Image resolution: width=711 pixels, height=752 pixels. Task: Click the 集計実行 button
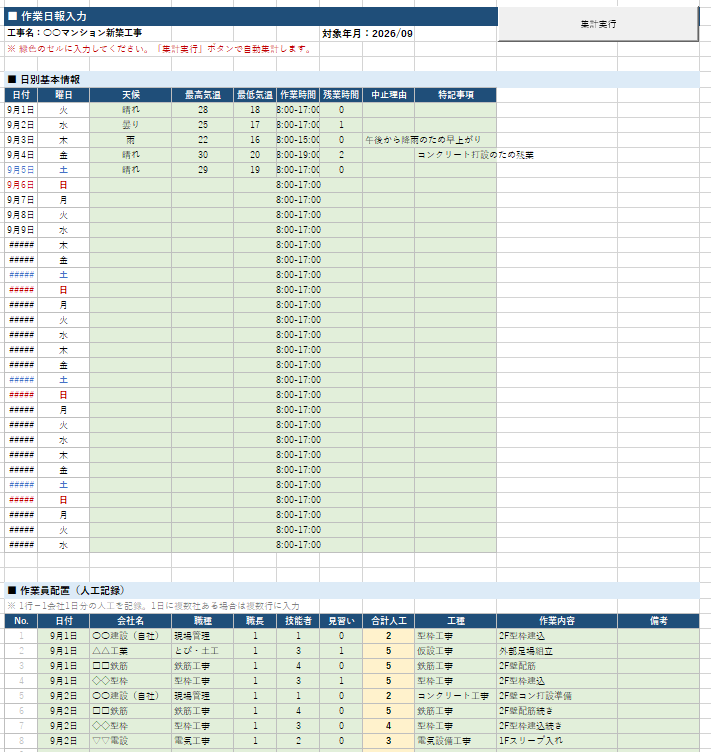(x=598, y=24)
